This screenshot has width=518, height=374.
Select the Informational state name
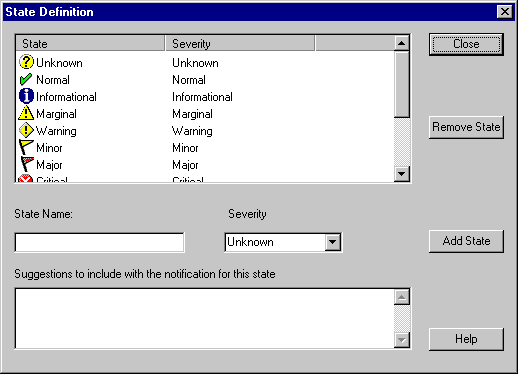[66, 97]
